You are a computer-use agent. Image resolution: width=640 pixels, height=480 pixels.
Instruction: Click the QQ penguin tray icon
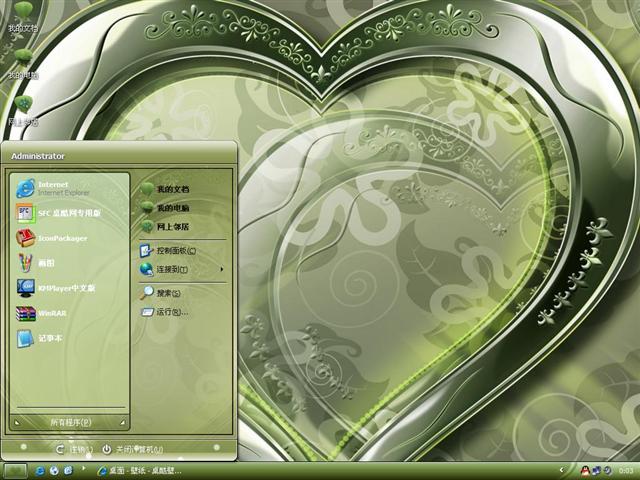(585, 470)
